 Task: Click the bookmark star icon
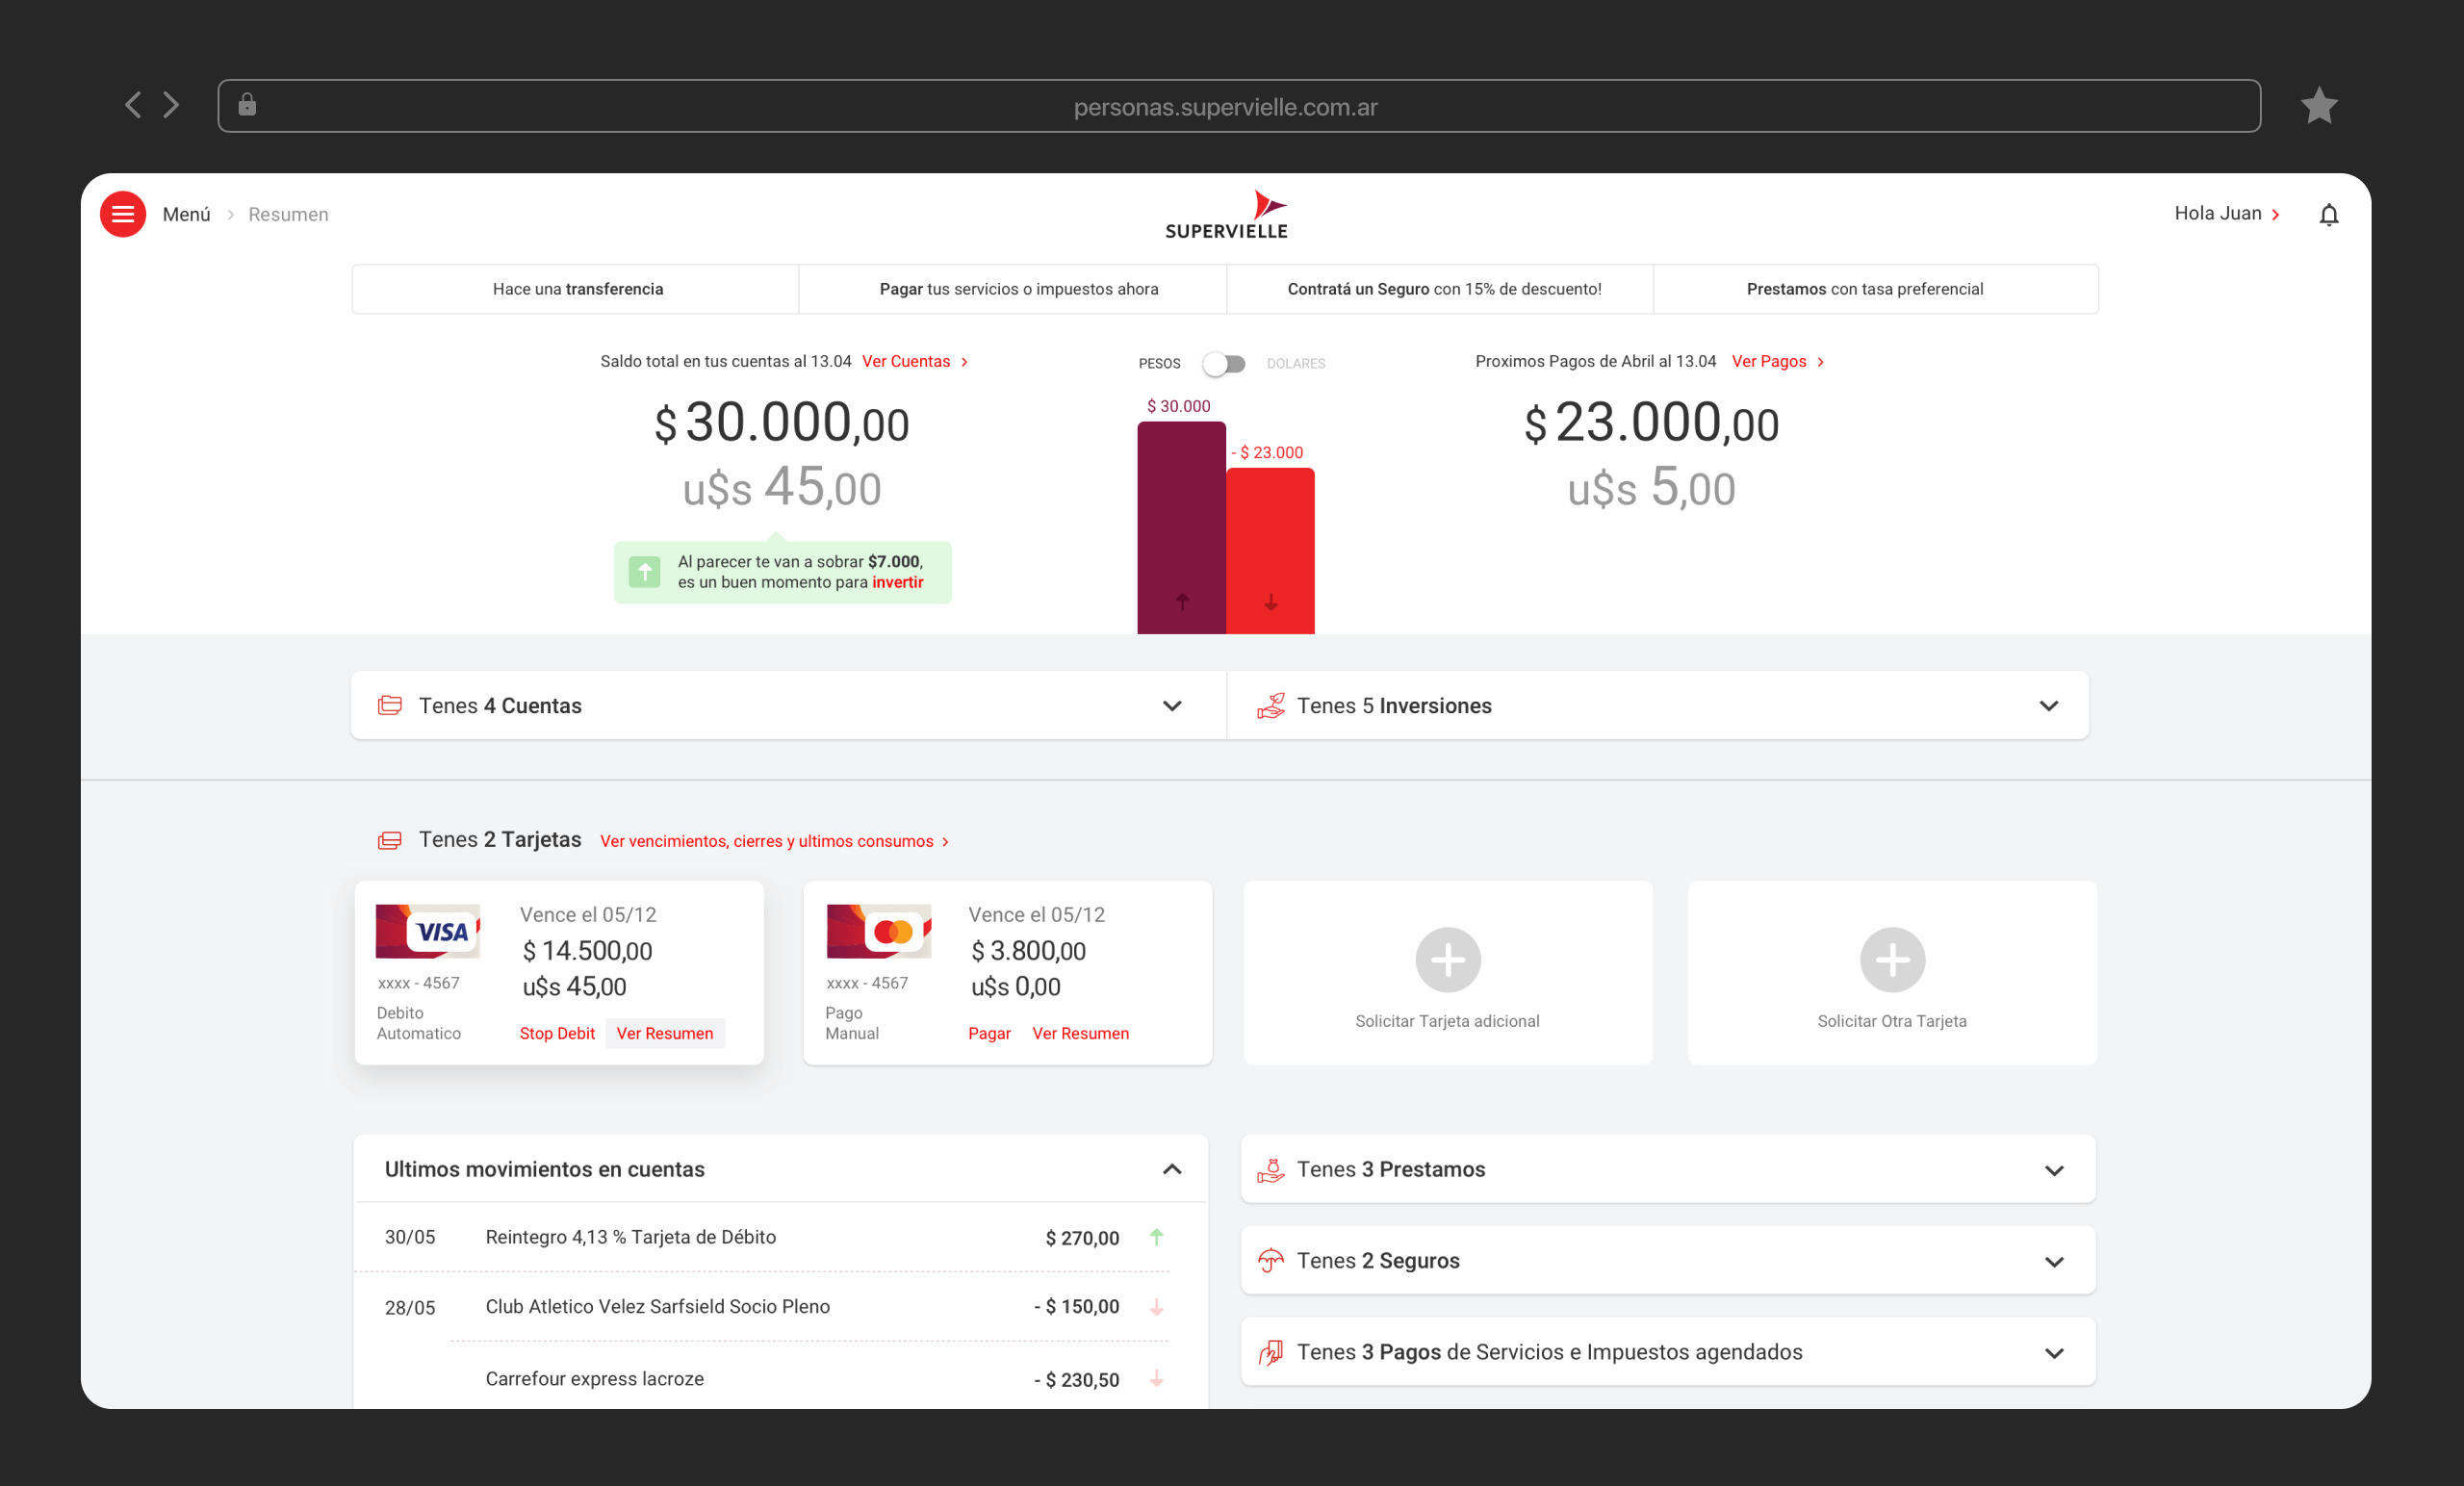tap(2319, 105)
